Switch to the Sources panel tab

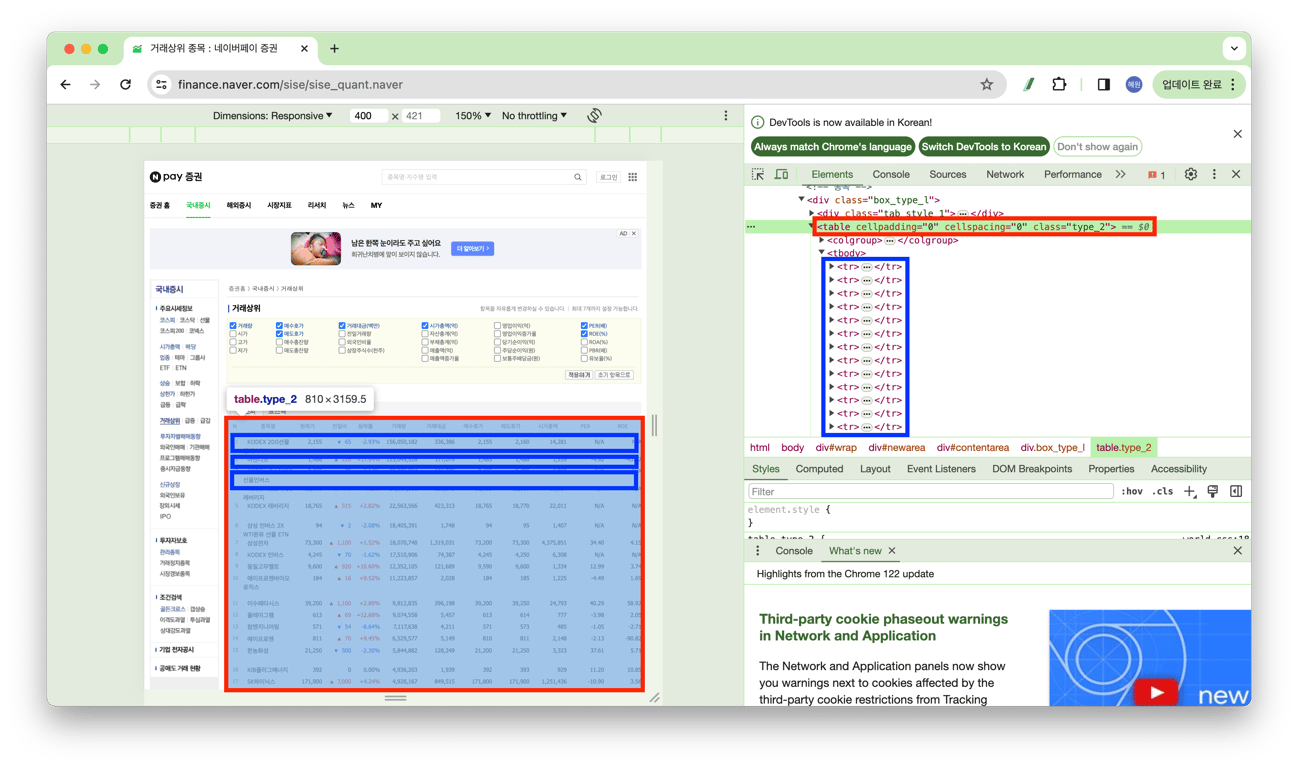click(x=948, y=175)
